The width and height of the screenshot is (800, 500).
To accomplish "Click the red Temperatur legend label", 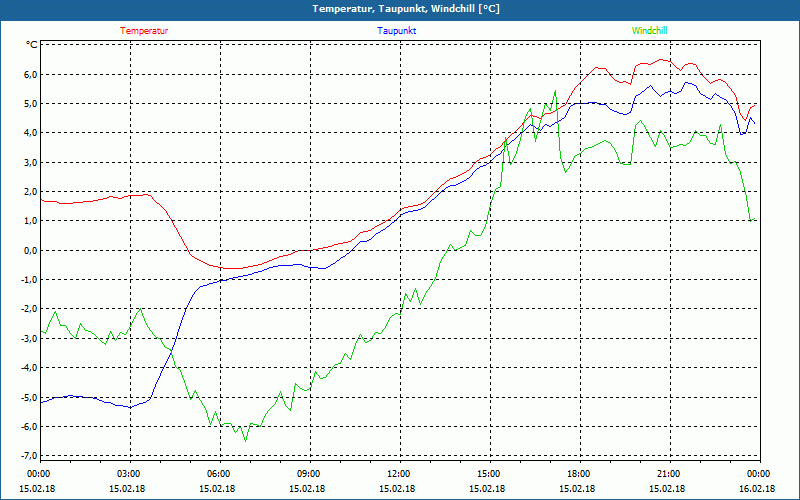I will pos(144,31).
